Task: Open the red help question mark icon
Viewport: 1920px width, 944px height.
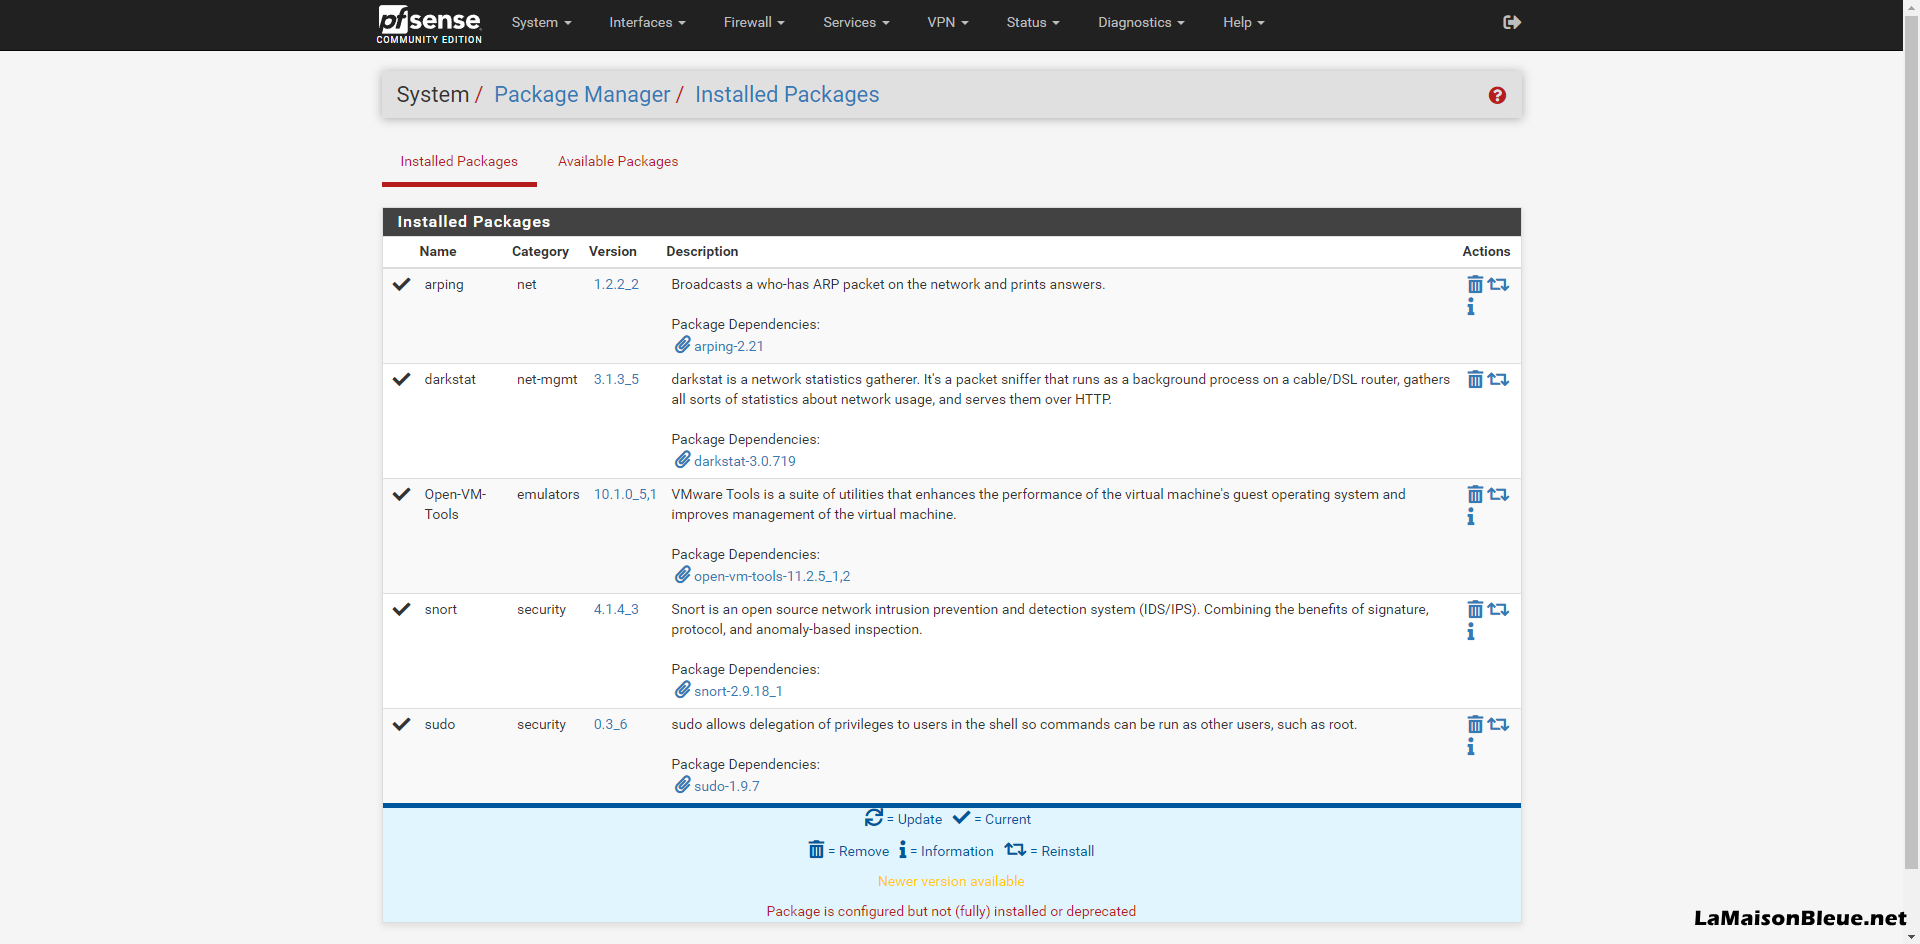Action: [1497, 95]
